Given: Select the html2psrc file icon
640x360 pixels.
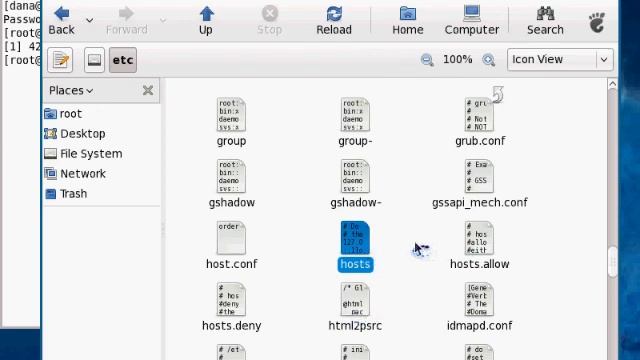Looking at the screenshot, I should [355, 299].
